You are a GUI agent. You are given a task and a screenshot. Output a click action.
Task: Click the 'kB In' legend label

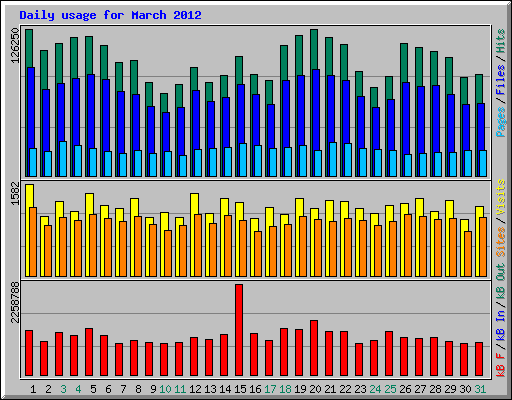(x=501, y=326)
